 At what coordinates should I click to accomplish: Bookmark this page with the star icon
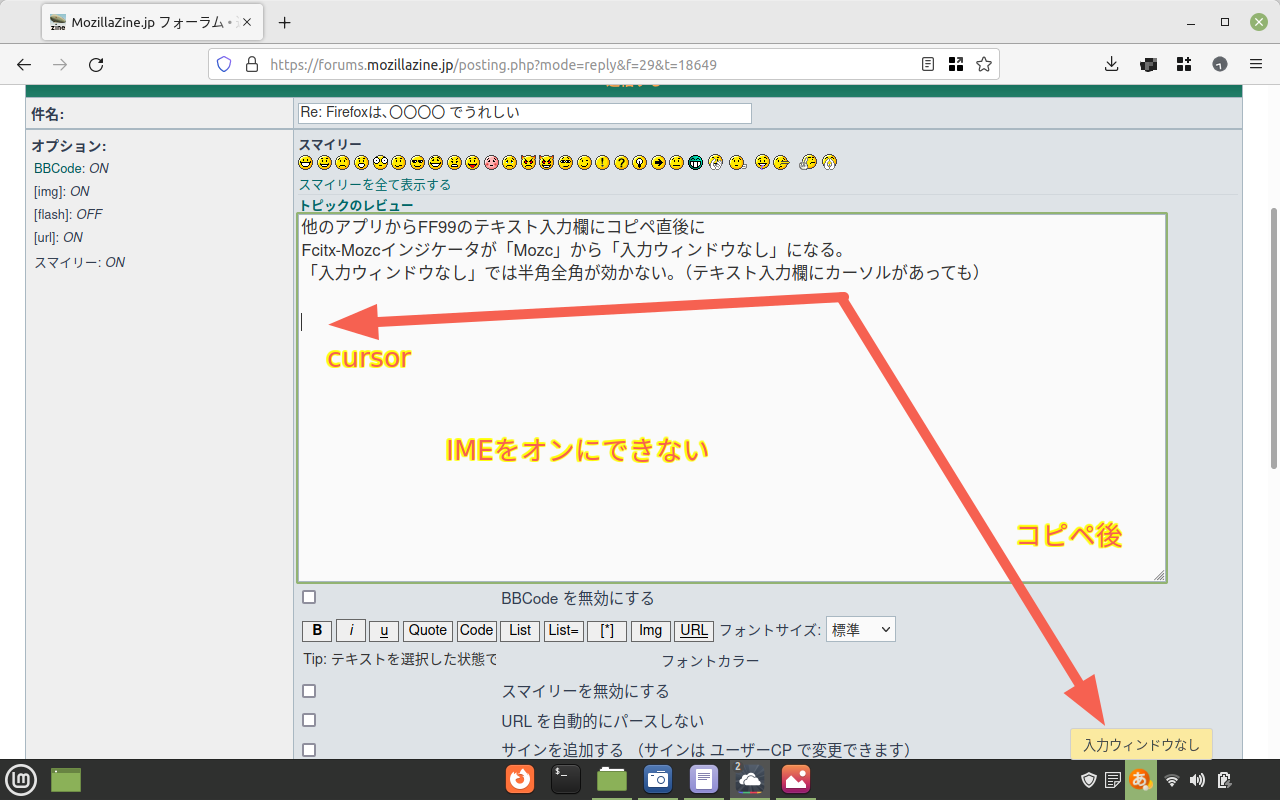pos(984,64)
